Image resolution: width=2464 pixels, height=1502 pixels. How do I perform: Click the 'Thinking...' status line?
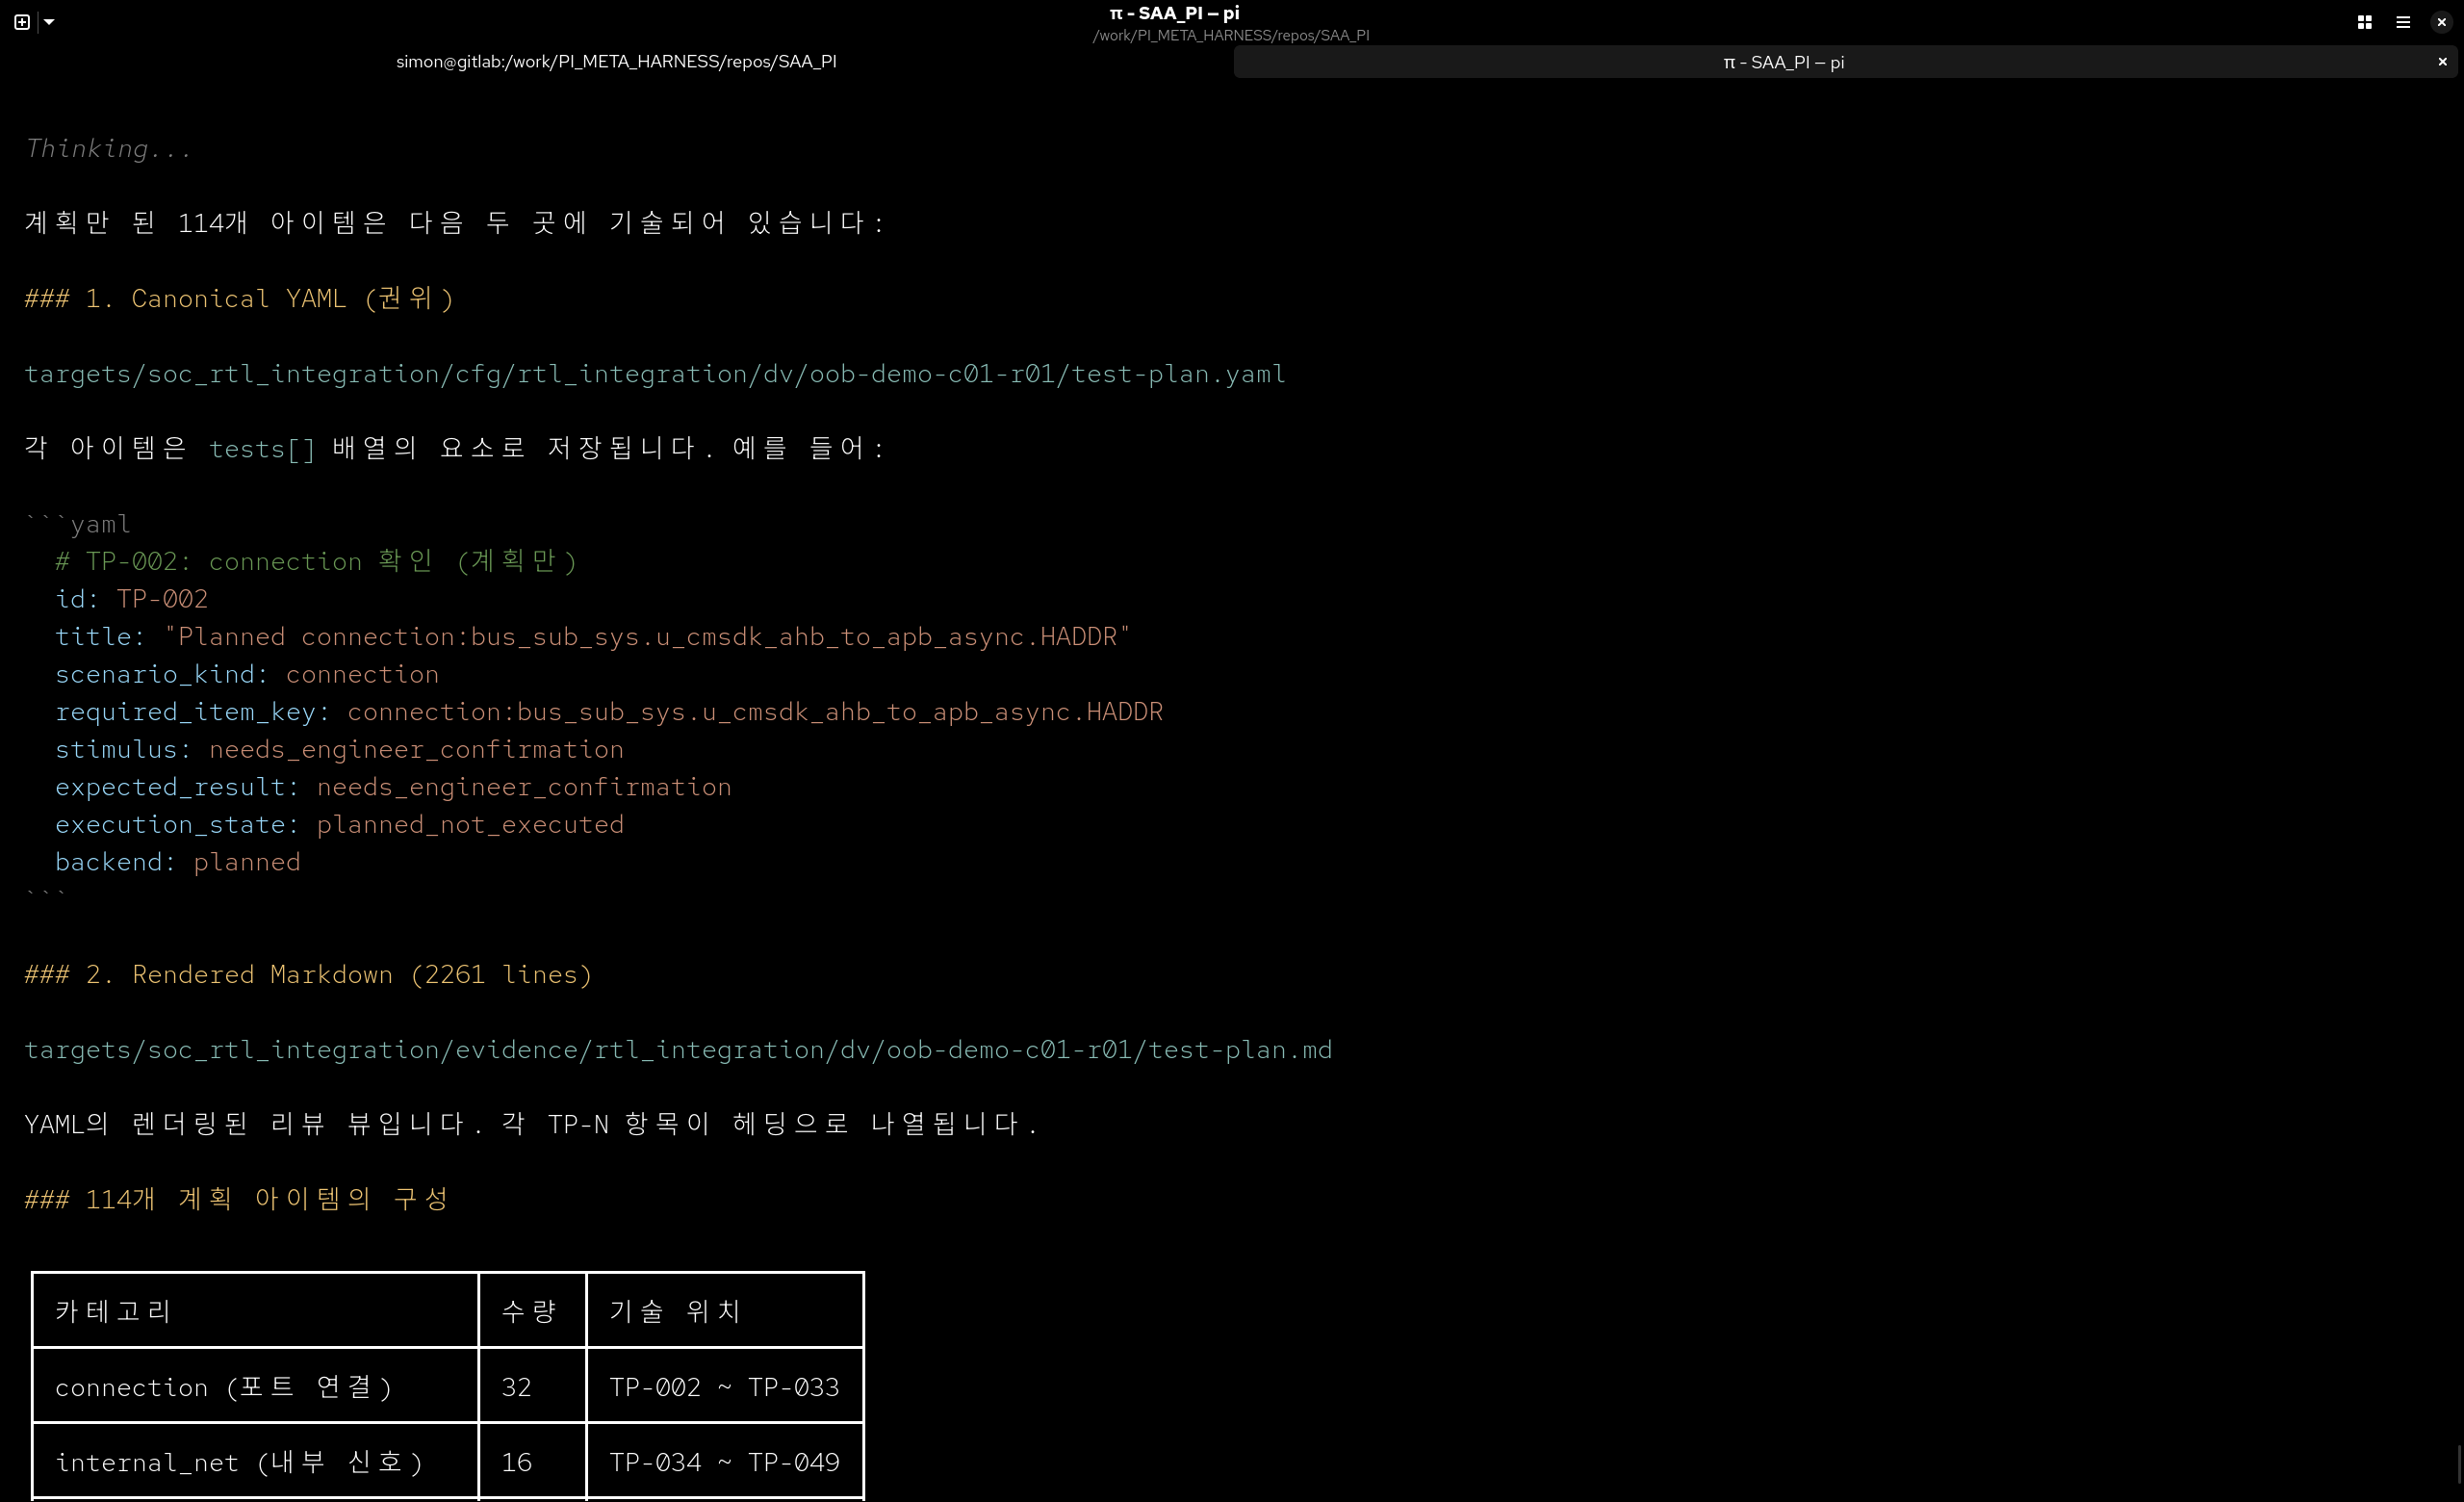coord(108,149)
